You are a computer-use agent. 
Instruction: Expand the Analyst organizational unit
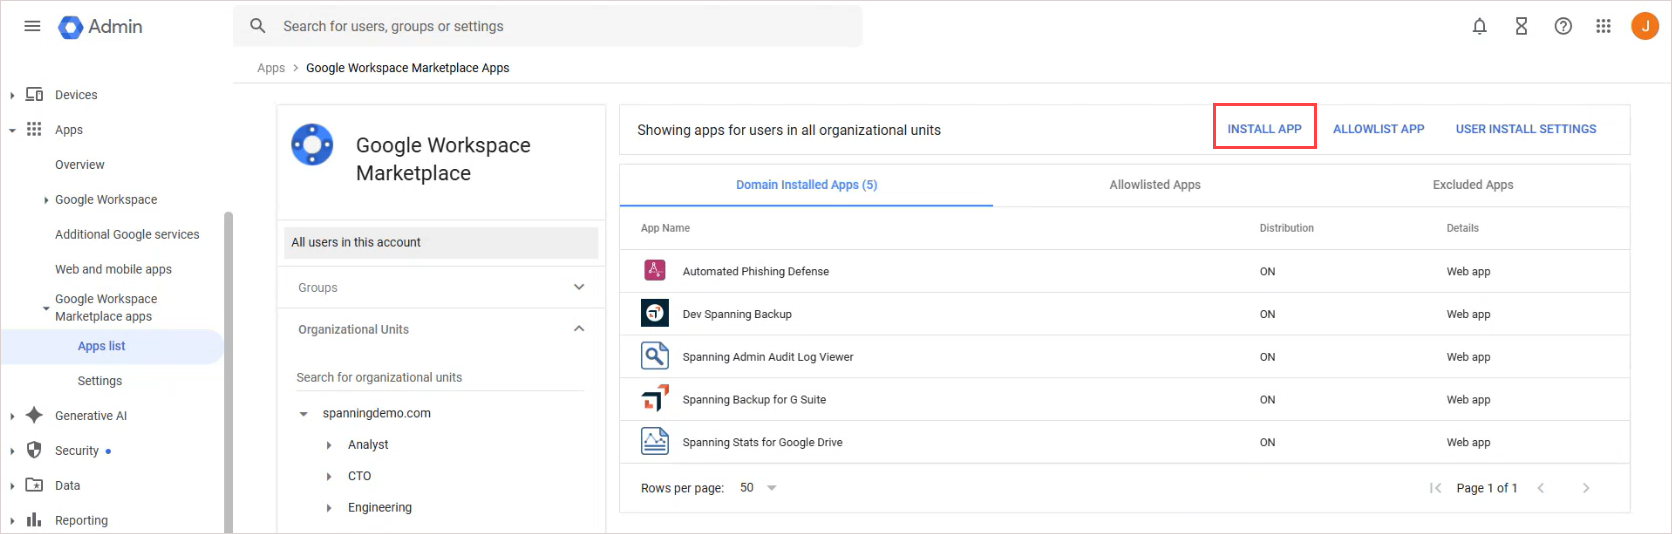(329, 445)
